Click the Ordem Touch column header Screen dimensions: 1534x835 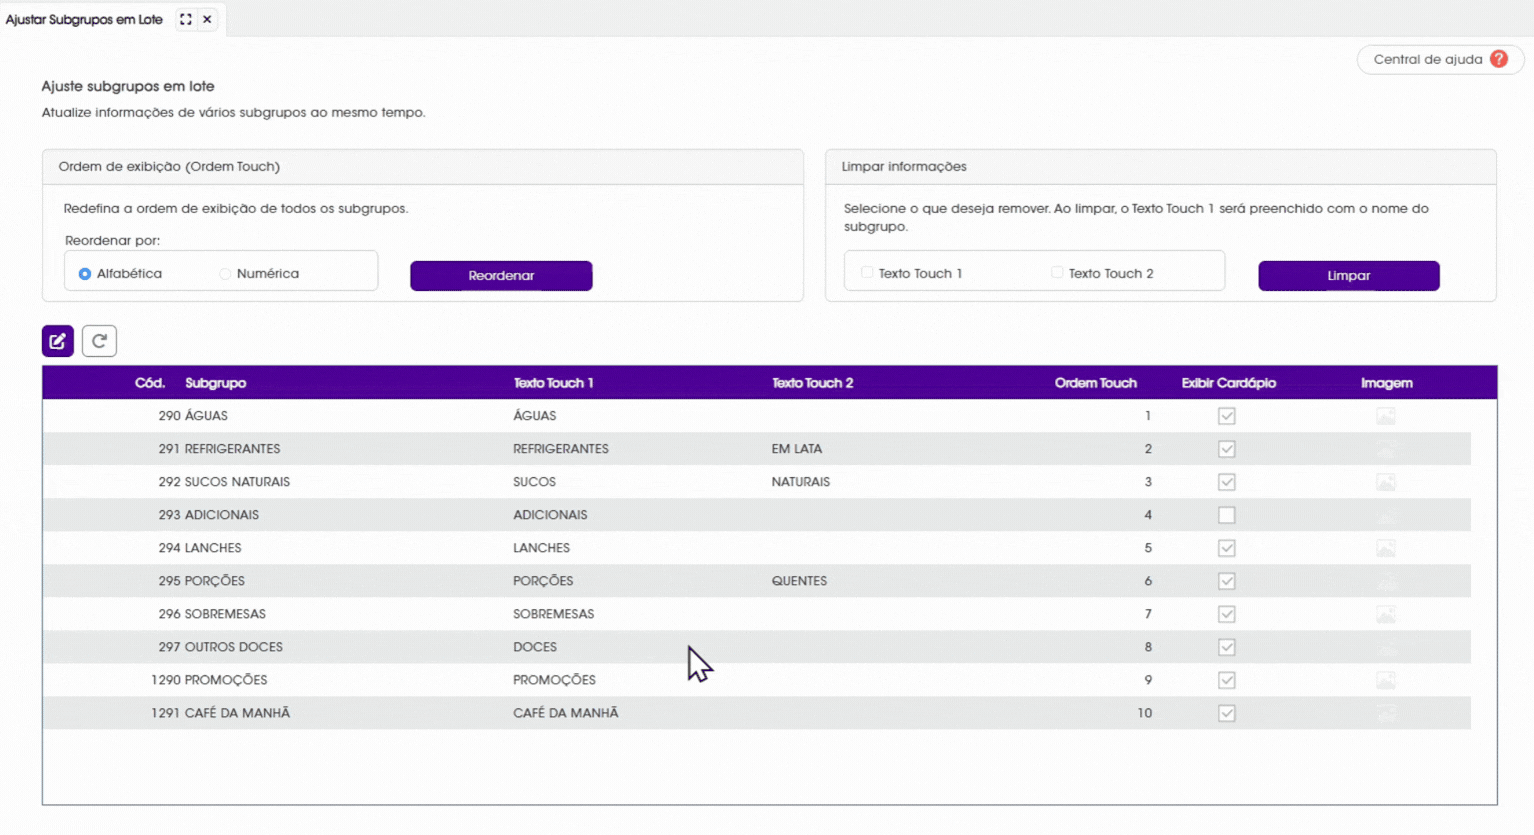[x=1095, y=383]
